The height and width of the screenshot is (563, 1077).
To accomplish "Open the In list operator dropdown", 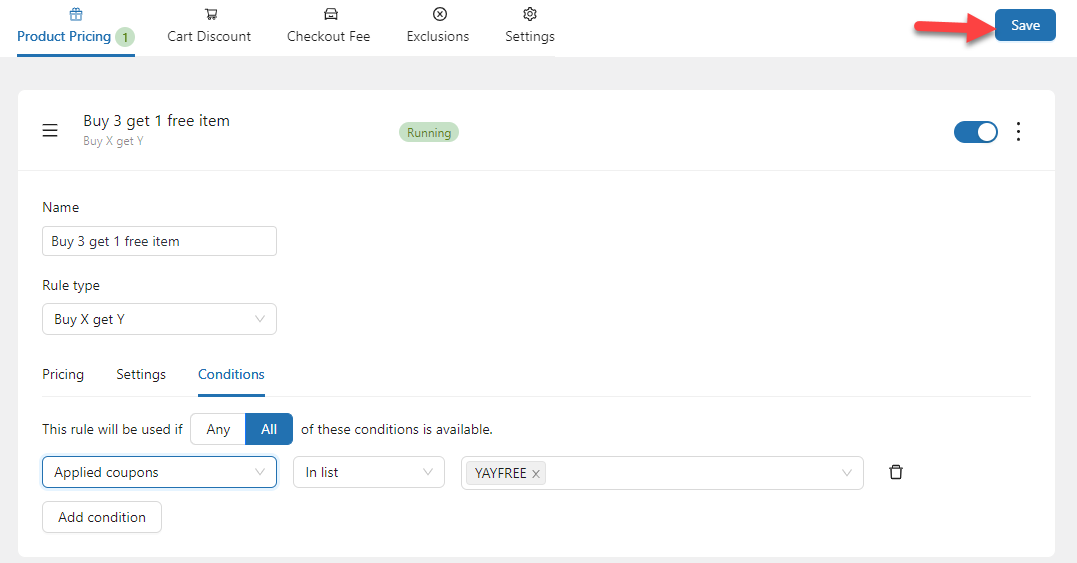I will click(369, 472).
